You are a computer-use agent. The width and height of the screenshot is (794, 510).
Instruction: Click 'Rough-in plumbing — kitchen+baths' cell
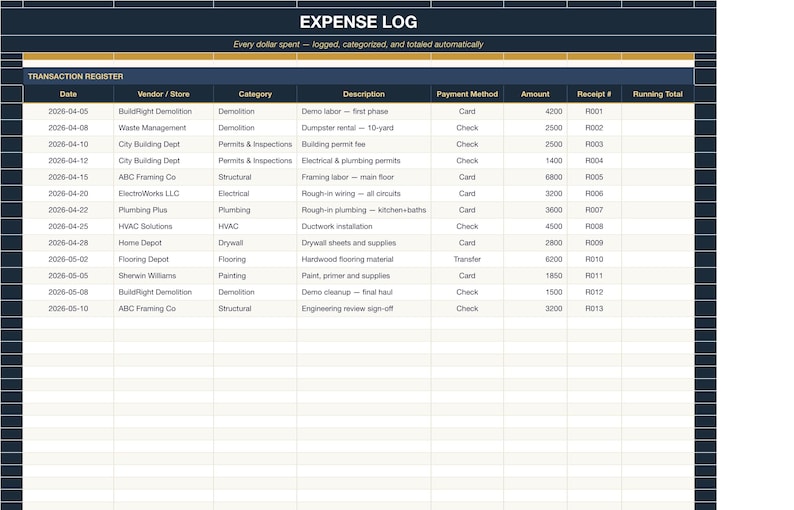(364, 210)
